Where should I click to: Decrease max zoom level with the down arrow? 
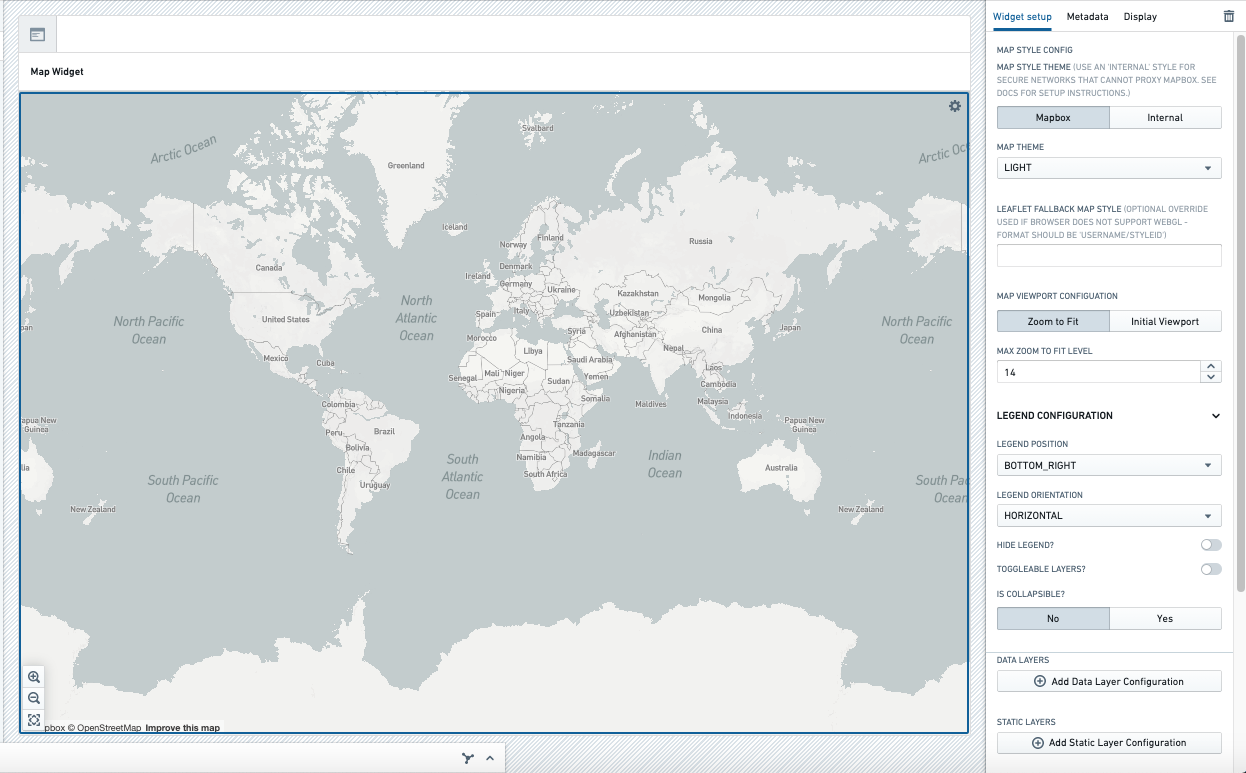coord(1212,377)
